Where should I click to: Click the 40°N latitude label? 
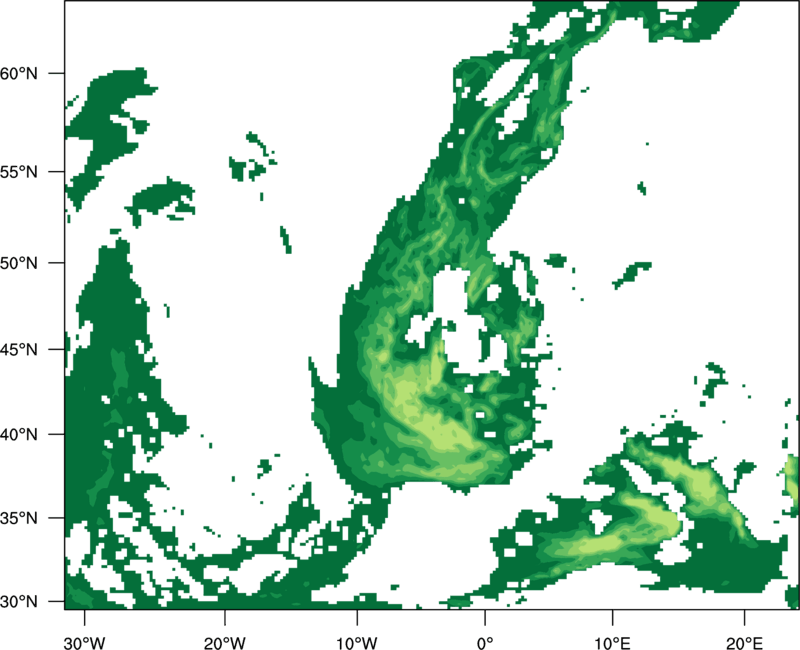point(19,435)
